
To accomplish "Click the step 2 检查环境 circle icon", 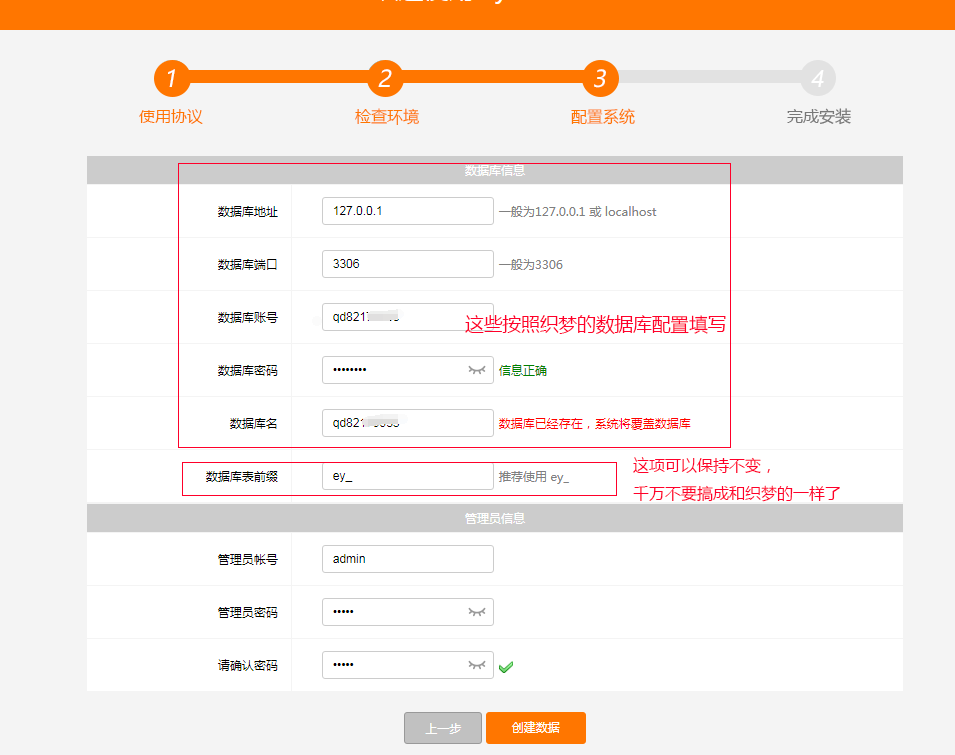I will click(x=388, y=77).
